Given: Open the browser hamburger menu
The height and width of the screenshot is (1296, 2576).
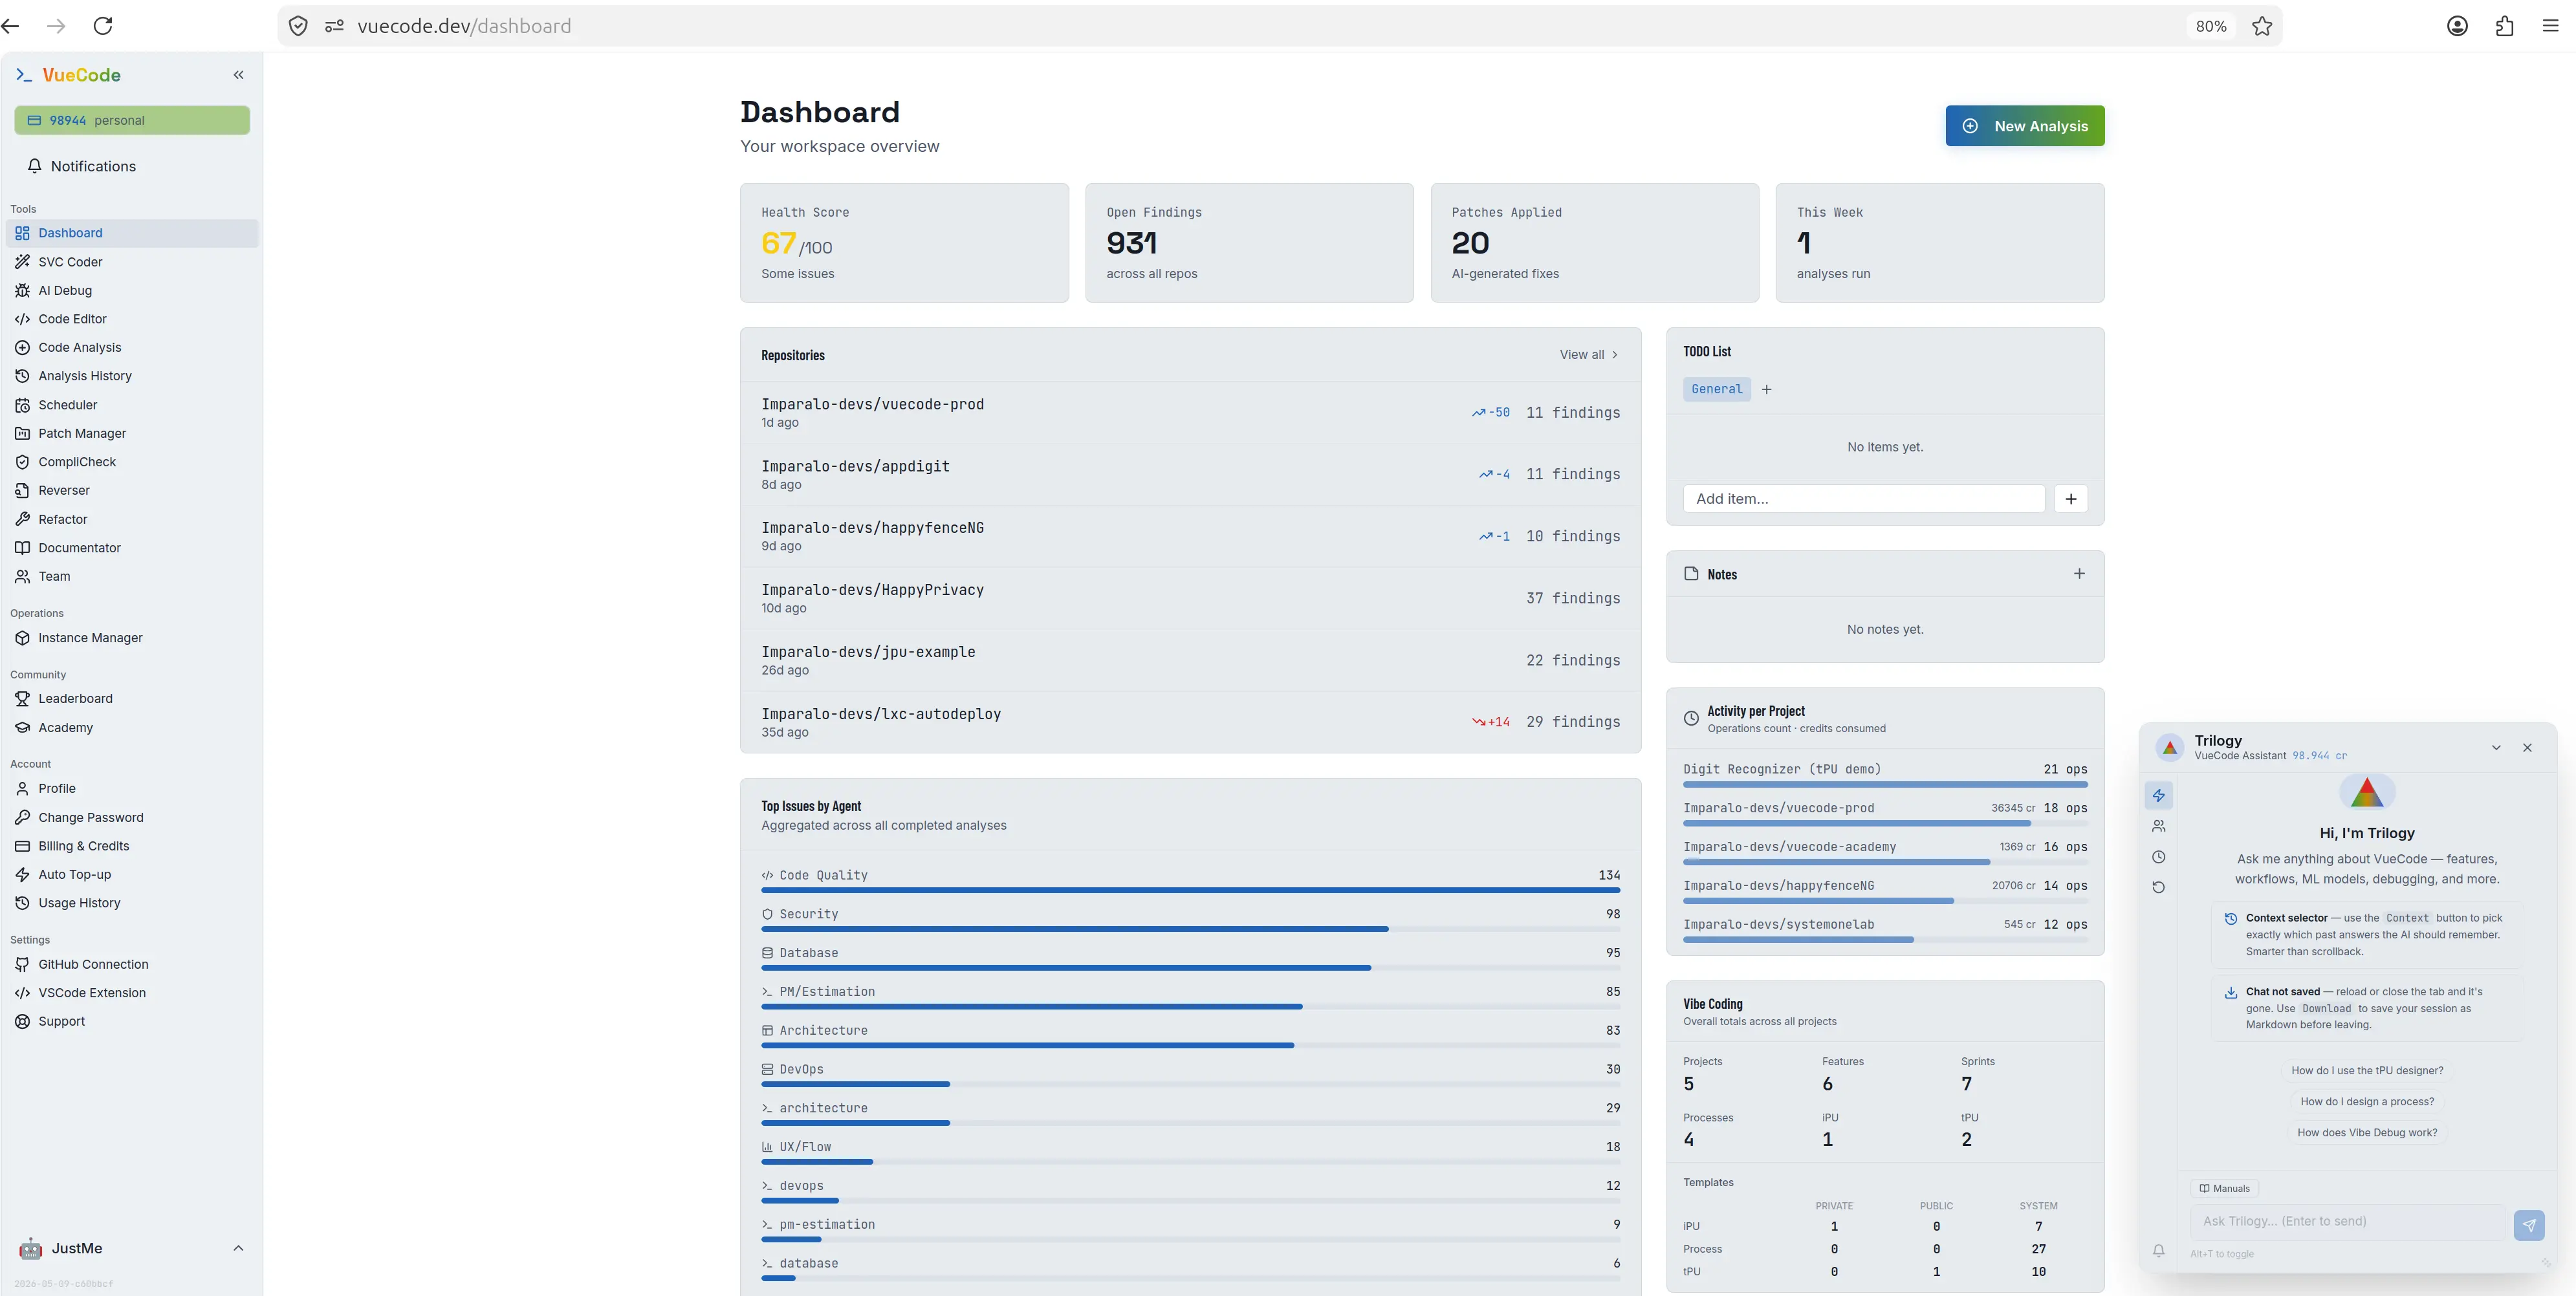Looking at the screenshot, I should tap(2551, 26).
